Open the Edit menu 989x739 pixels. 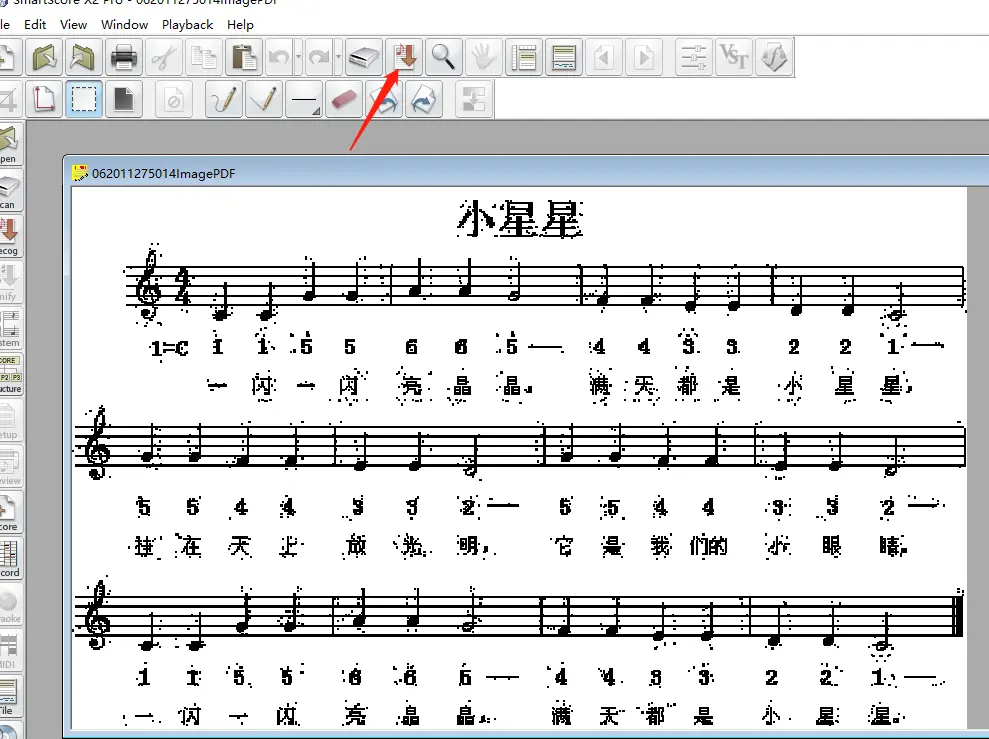point(35,25)
